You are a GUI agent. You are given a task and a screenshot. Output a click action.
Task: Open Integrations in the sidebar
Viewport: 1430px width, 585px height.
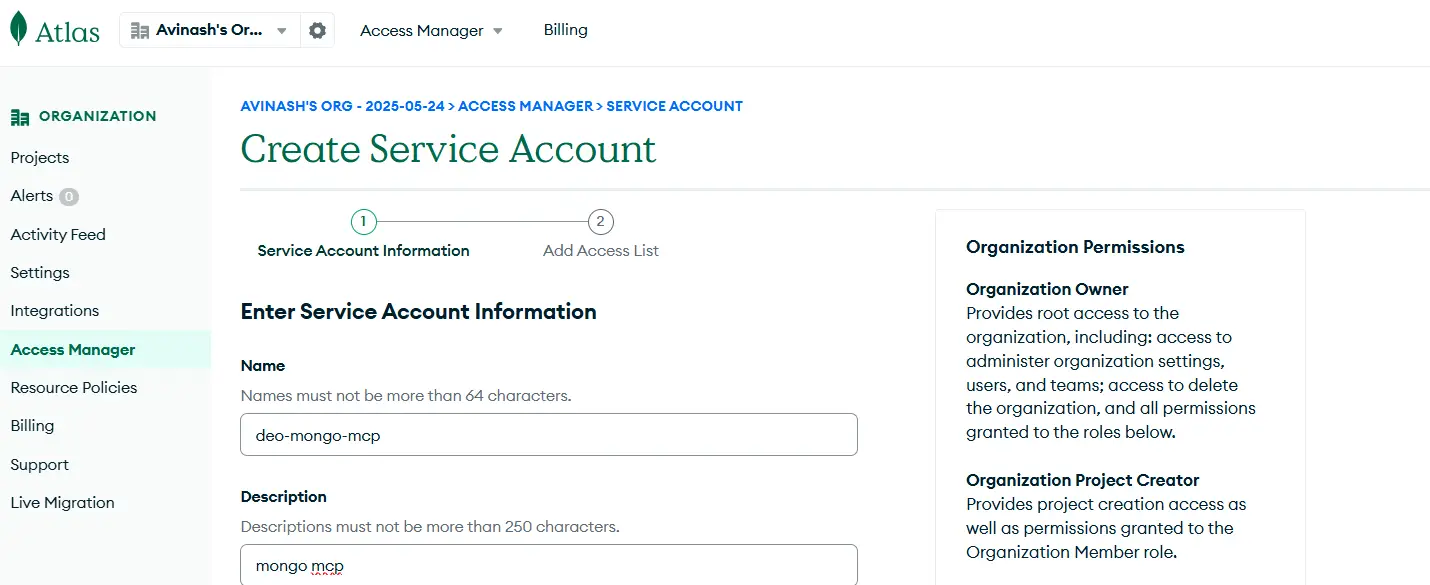click(x=55, y=311)
